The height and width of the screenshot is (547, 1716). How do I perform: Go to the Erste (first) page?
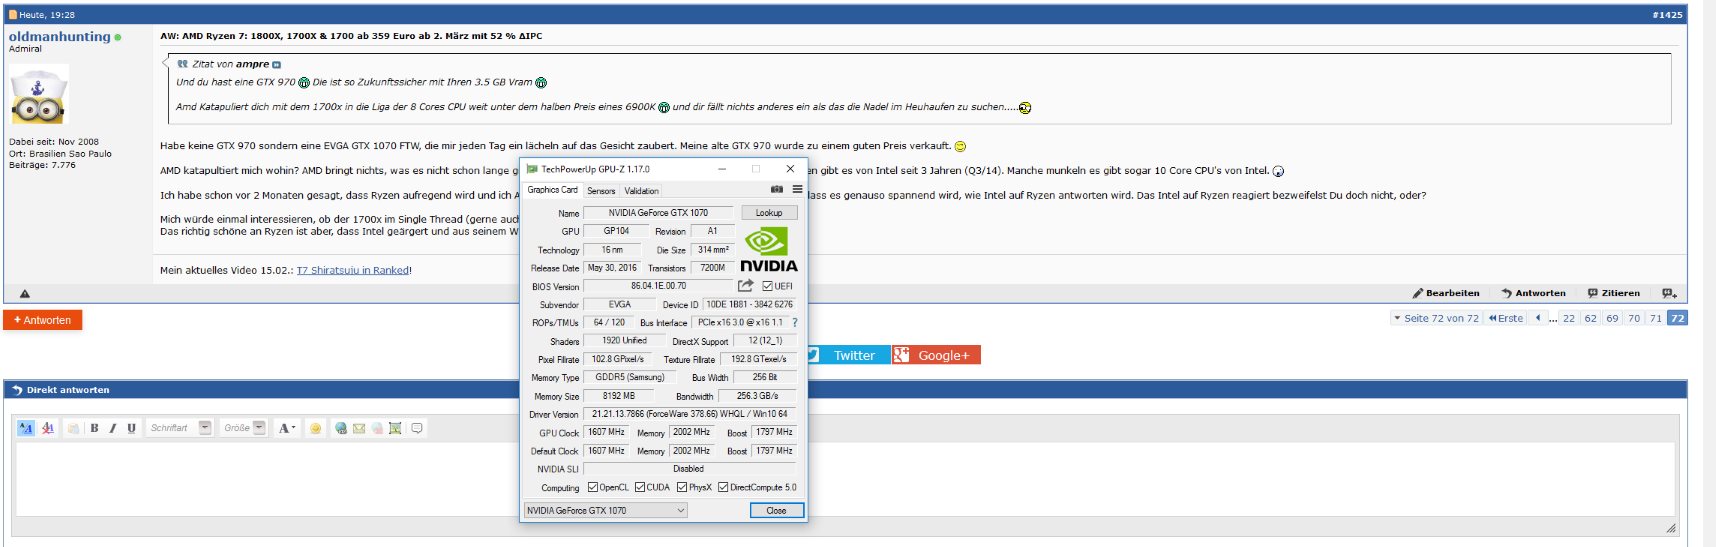[x=1506, y=318]
